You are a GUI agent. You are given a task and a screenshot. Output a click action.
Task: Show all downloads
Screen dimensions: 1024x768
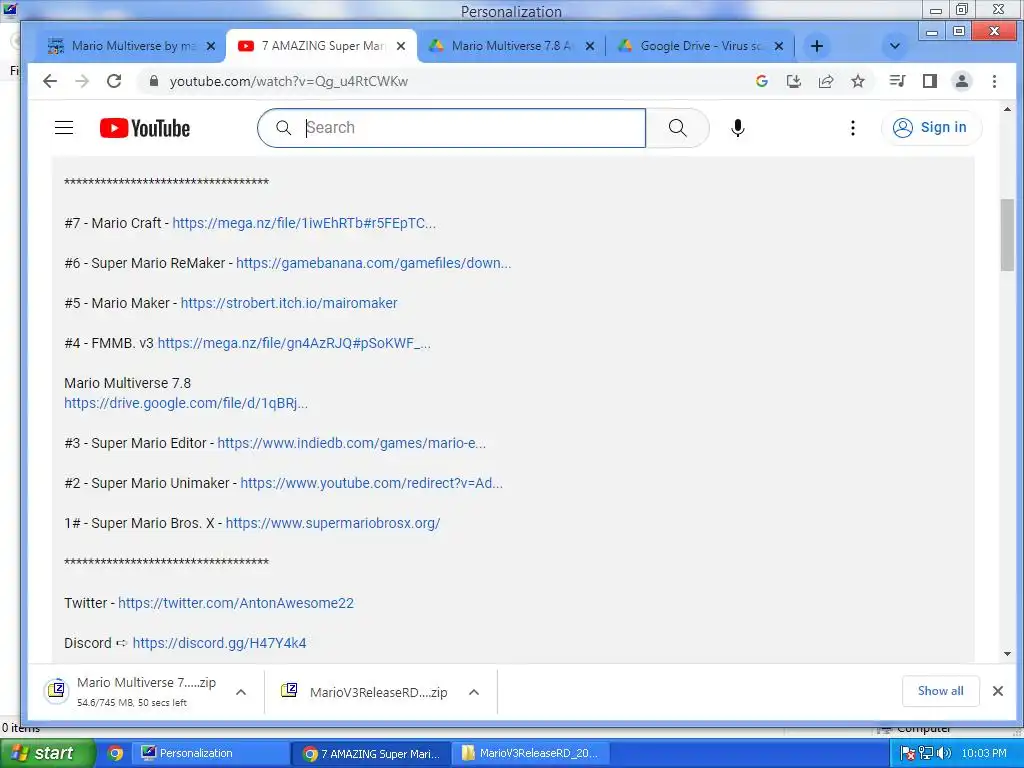[940, 691]
